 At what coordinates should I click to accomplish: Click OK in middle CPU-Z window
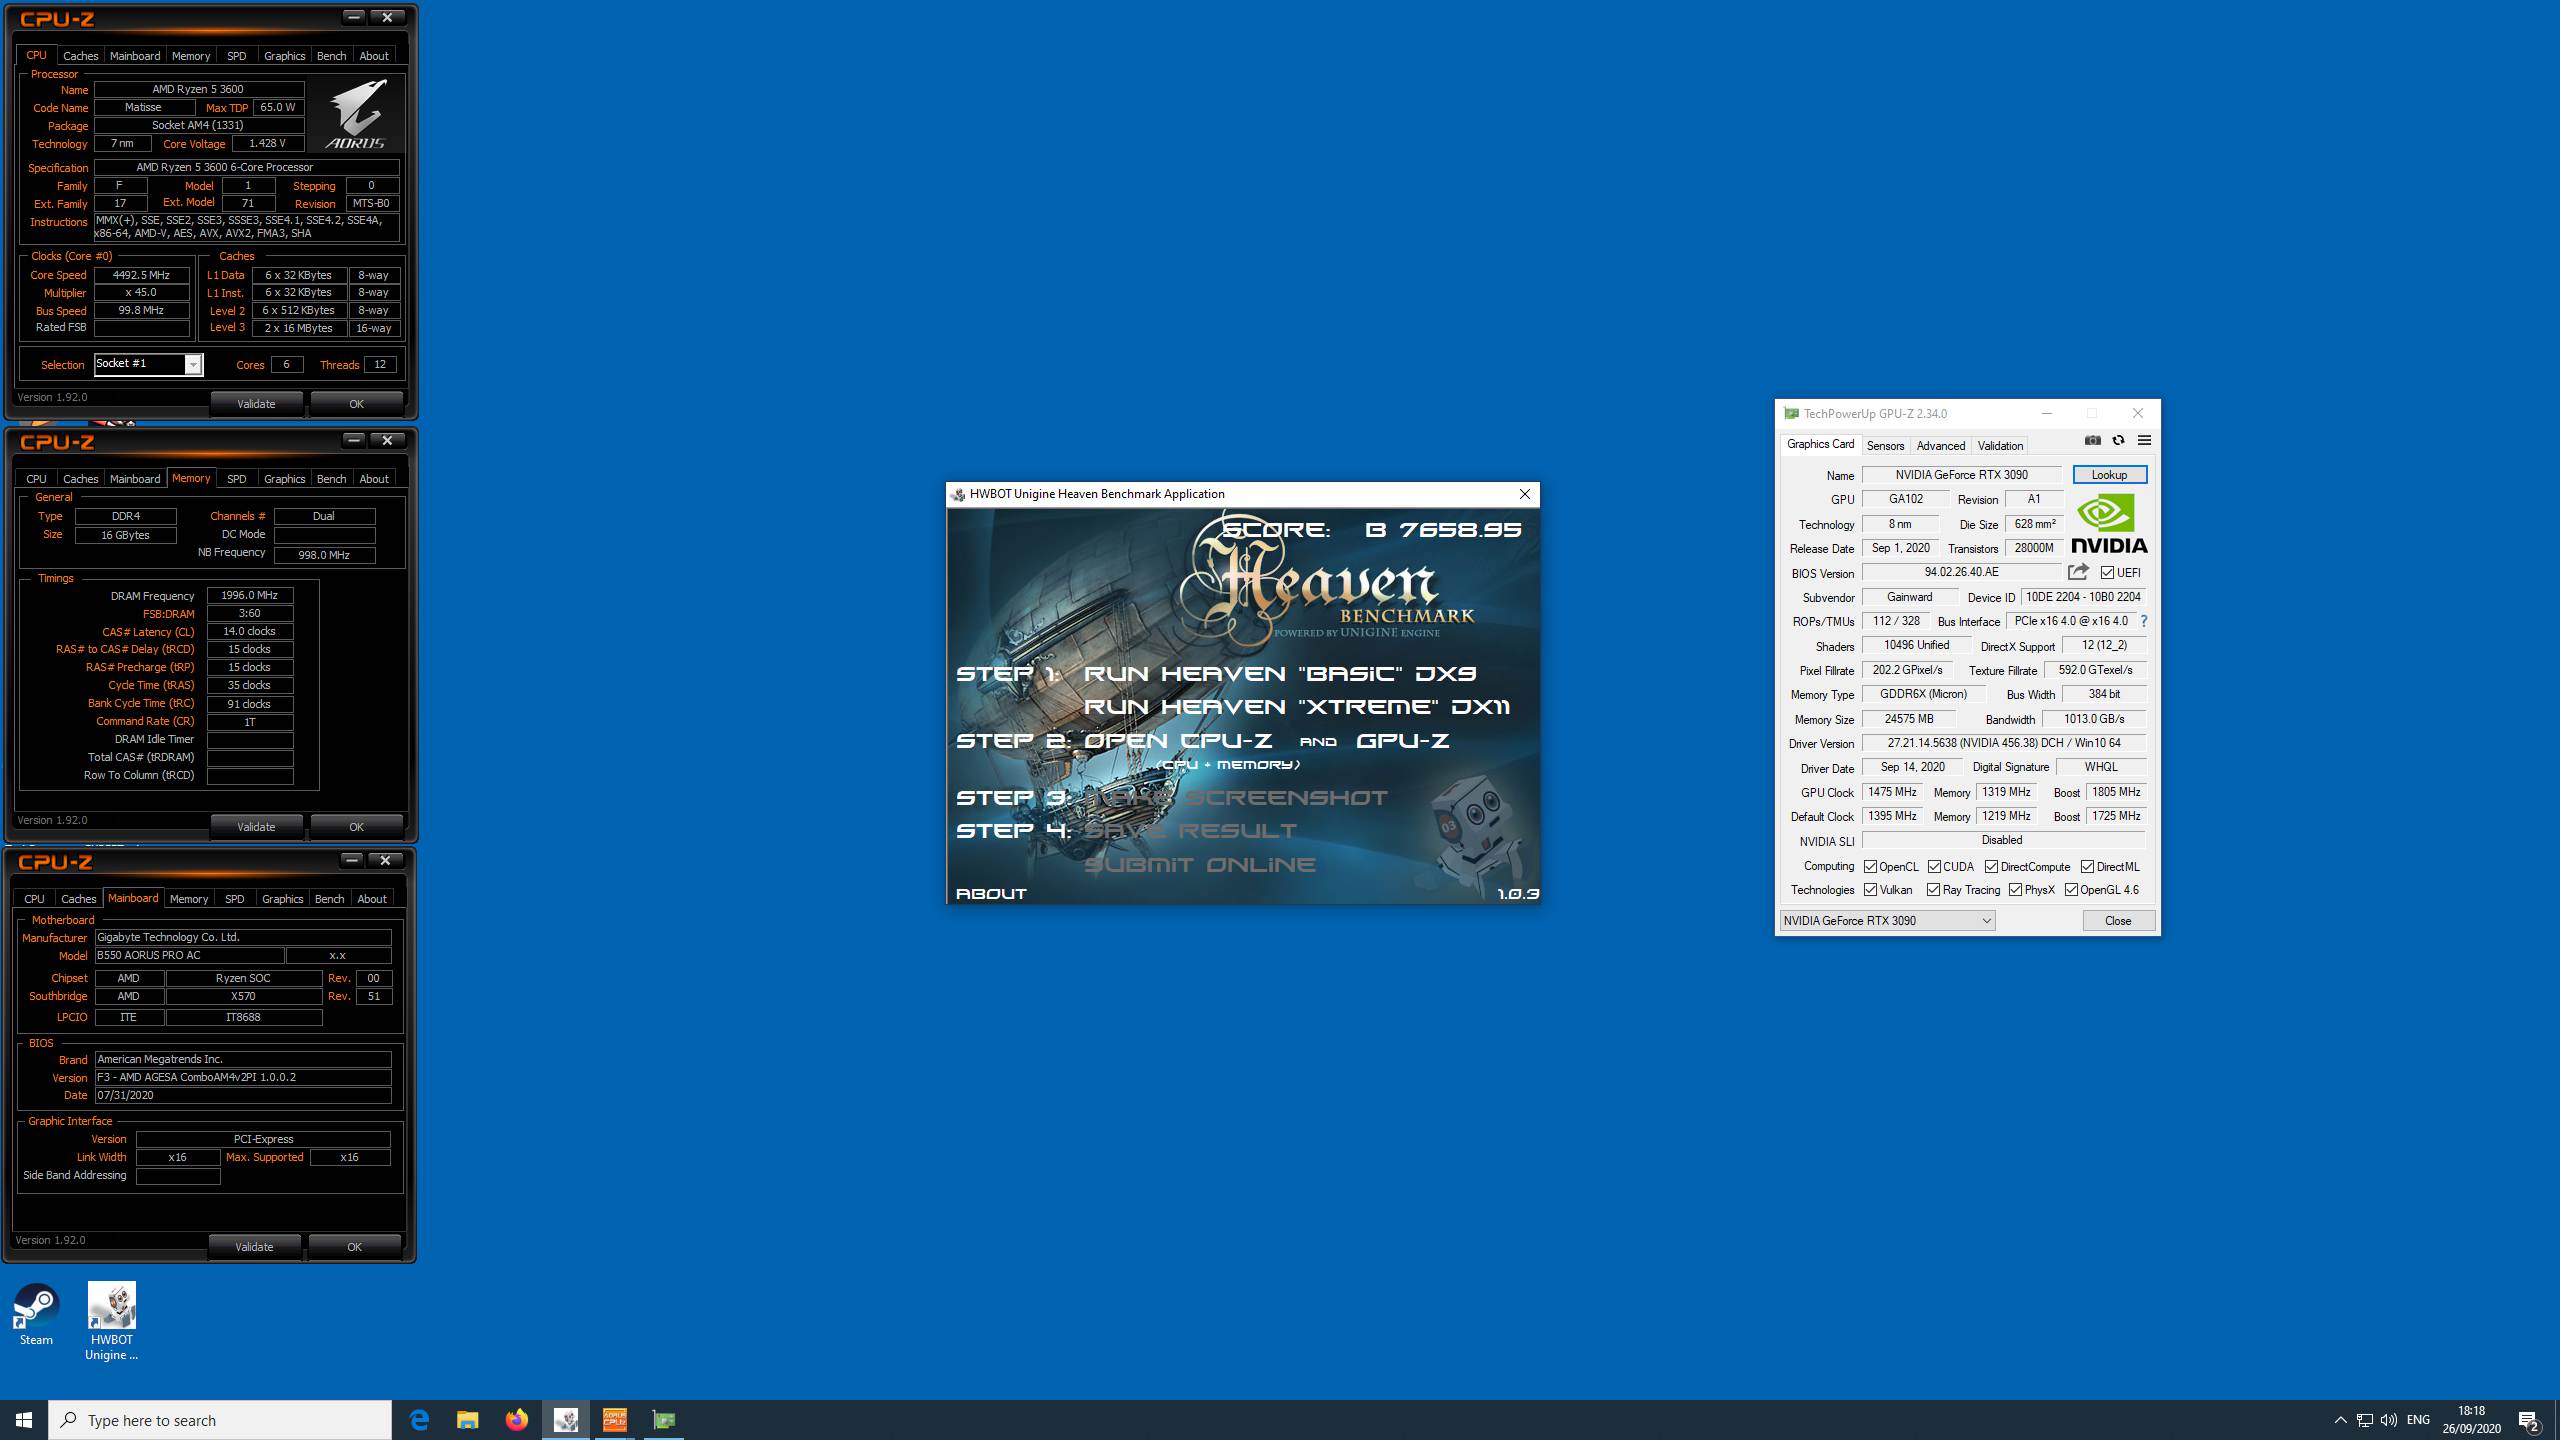click(x=356, y=827)
